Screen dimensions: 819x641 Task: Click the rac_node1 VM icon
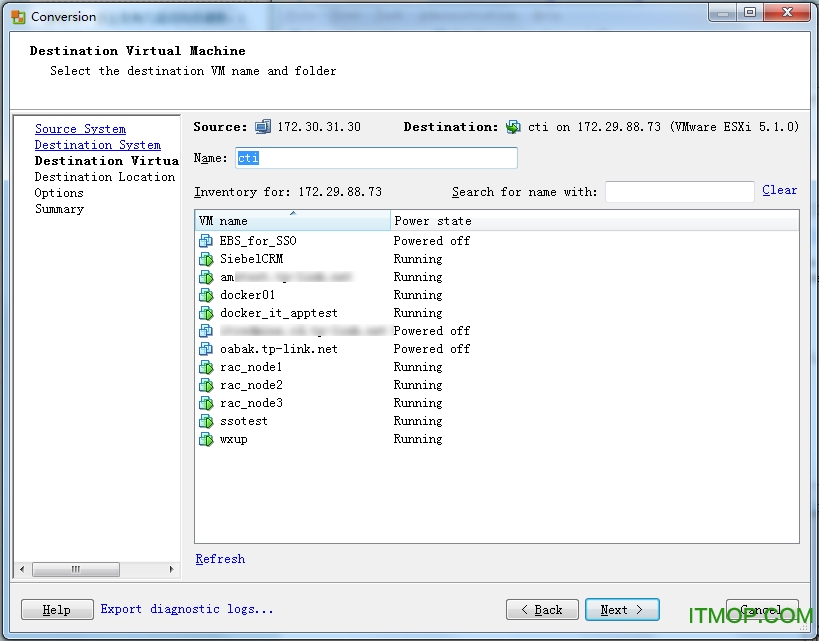pos(206,367)
